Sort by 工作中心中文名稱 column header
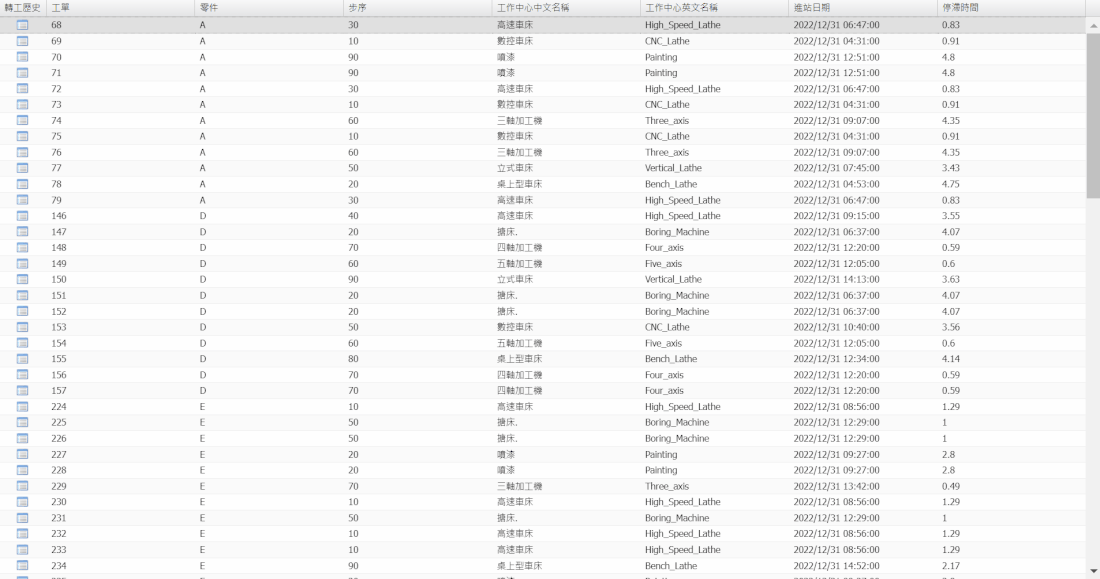 532,8
